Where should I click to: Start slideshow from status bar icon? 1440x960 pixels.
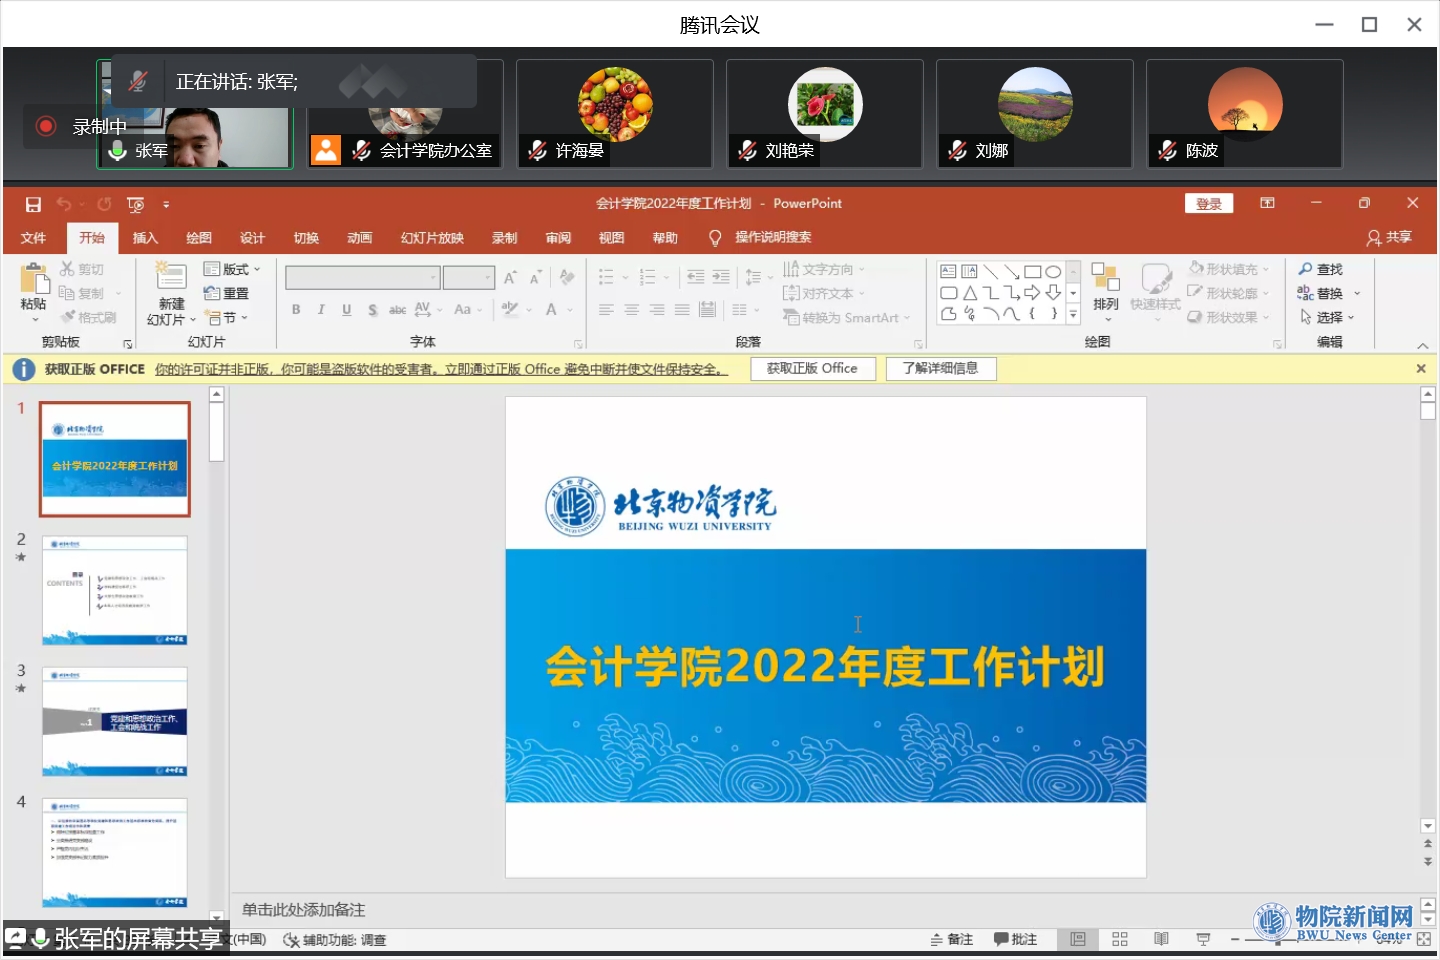tap(1203, 939)
